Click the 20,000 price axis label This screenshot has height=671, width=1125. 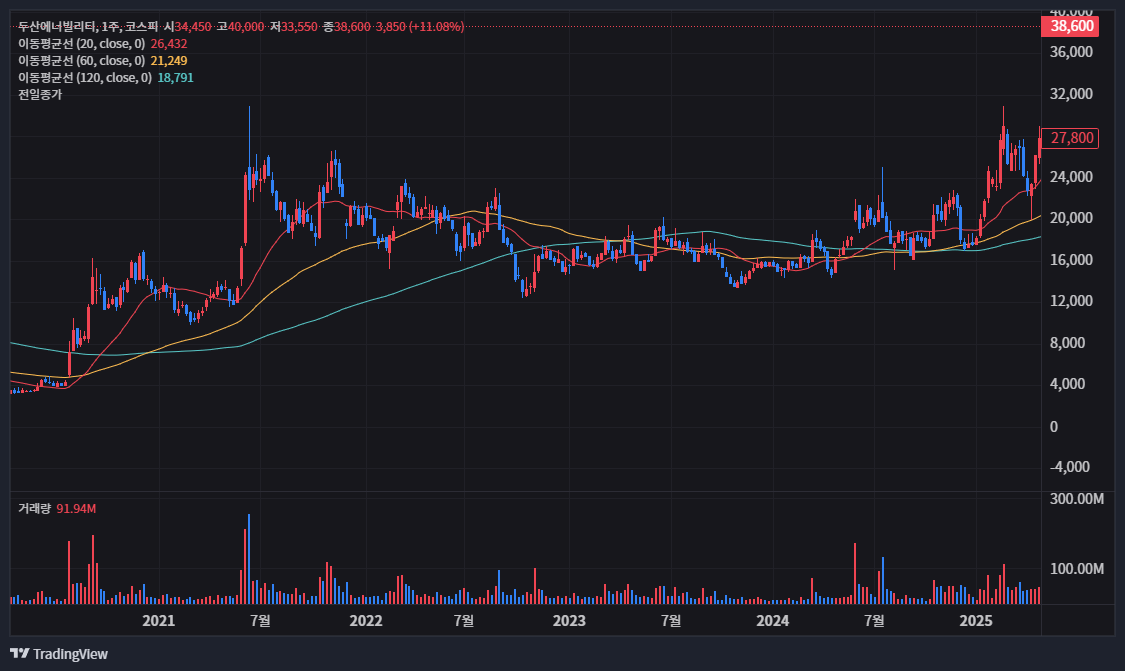point(1071,218)
